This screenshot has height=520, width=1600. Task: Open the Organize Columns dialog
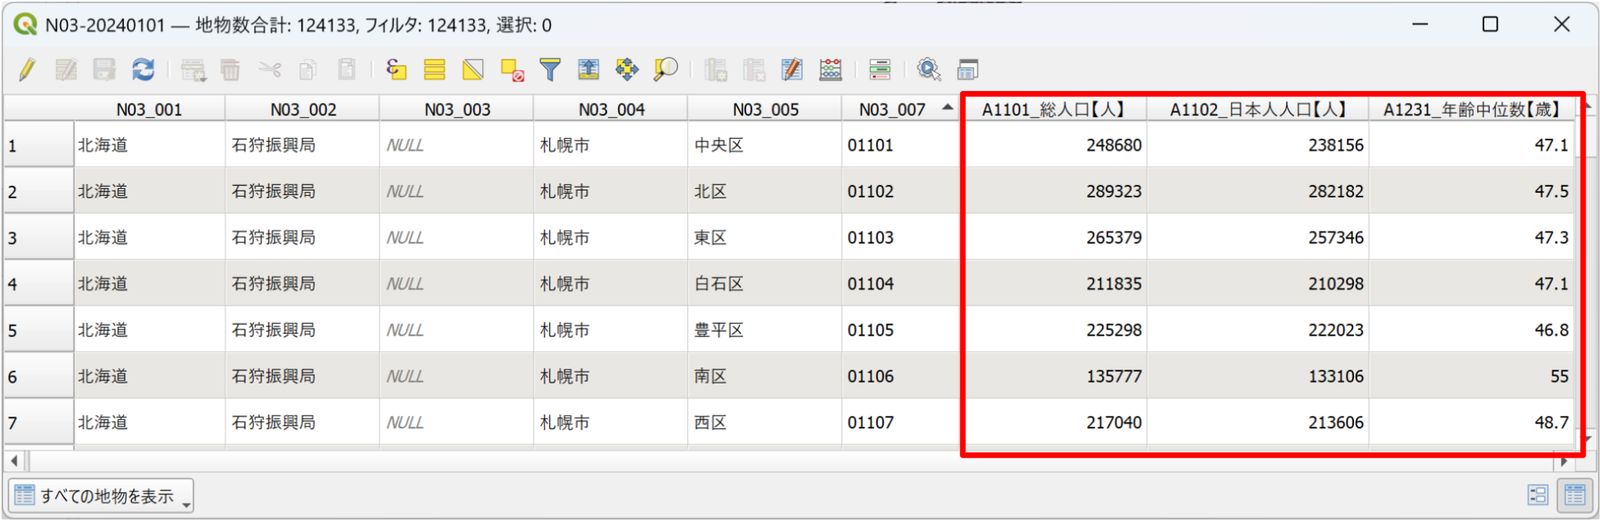[792, 69]
